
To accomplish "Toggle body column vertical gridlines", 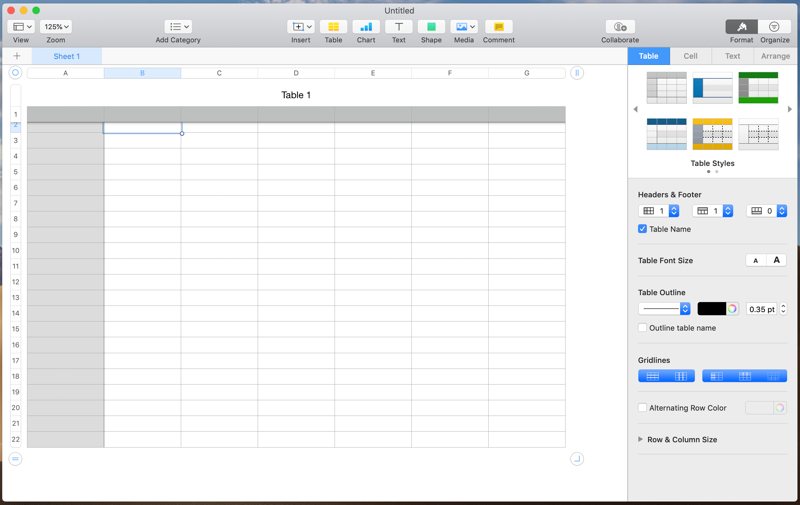I will [681, 376].
